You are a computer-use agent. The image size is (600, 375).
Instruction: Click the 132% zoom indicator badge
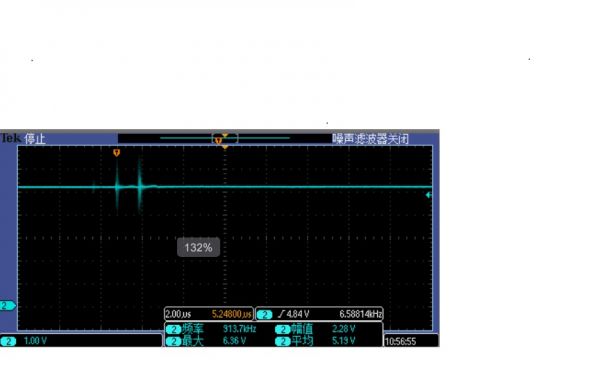[x=198, y=248]
